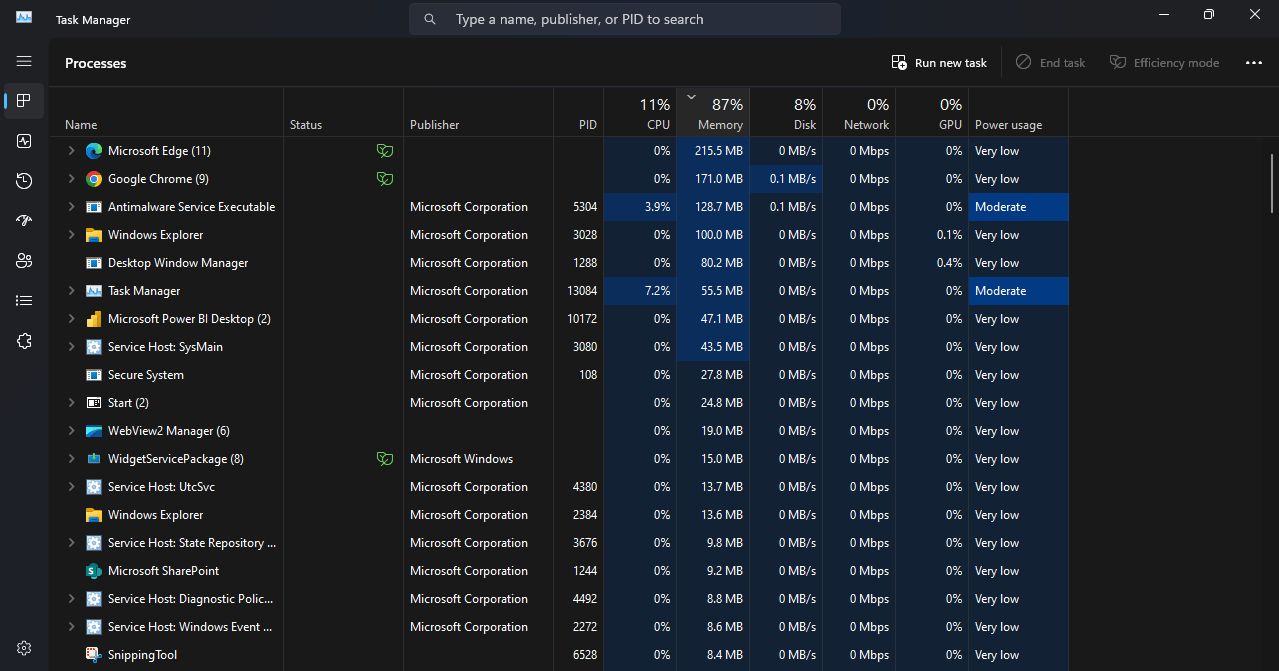Image resolution: width=1279 pixels, height=671 pixels.
Task: Open the Startup apps page
Action: coord(24,221)
